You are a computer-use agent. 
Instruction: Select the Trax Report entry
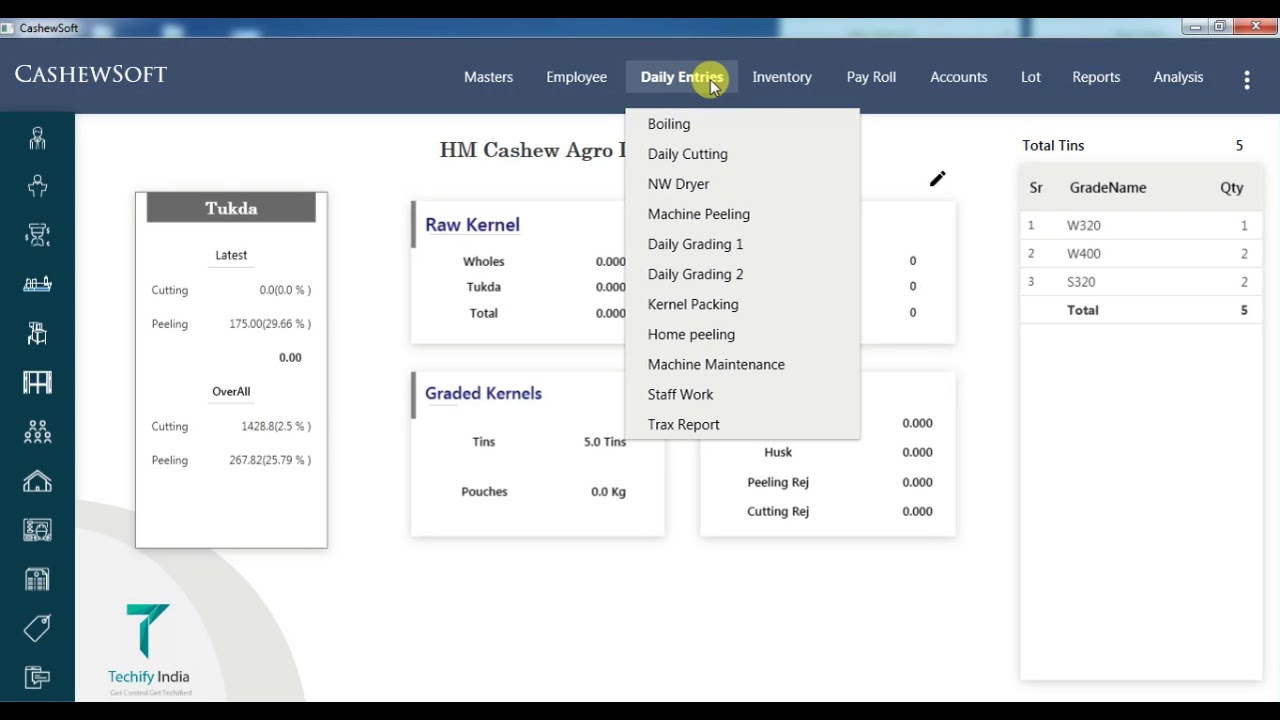683,424
